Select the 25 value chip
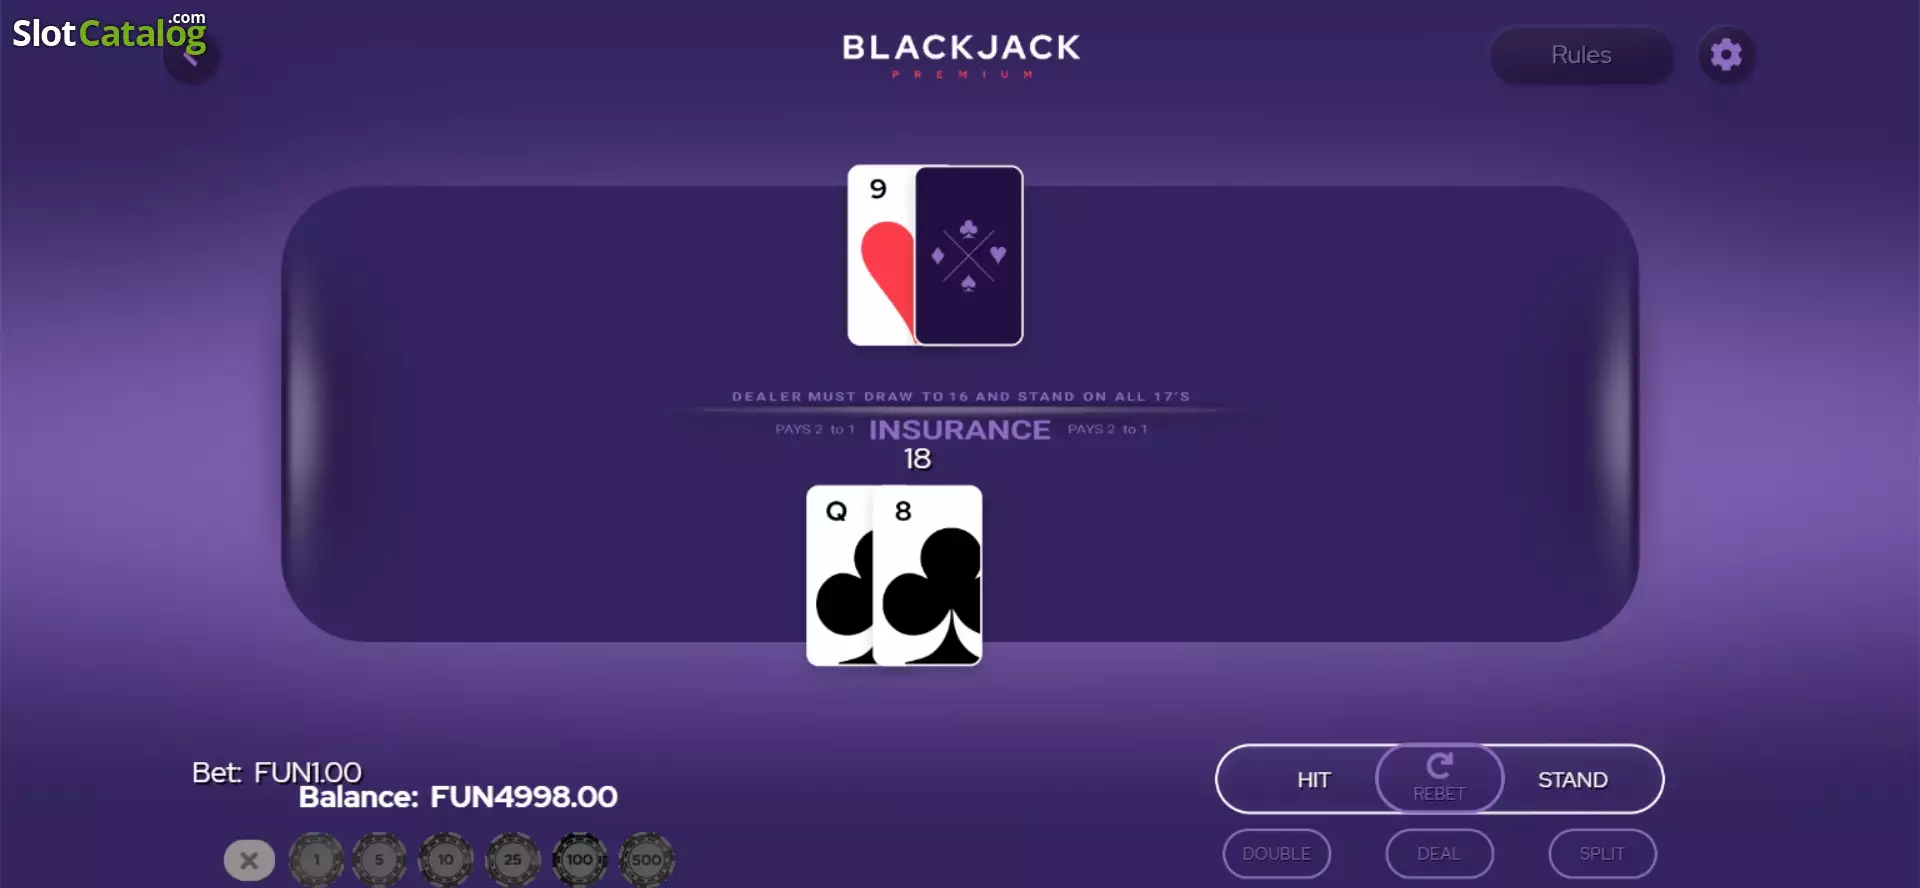The image size is (1920, 888). pos(513,859)
